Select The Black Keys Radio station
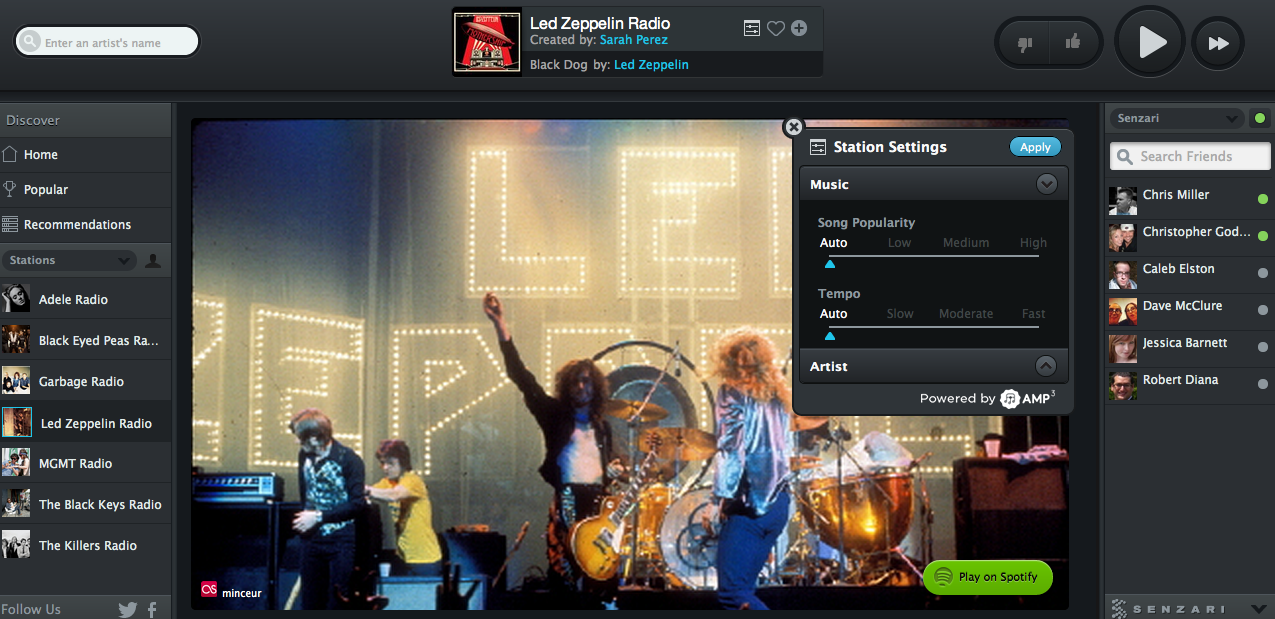This screenshot has height=619, width=1275. [x=86, y=504]
